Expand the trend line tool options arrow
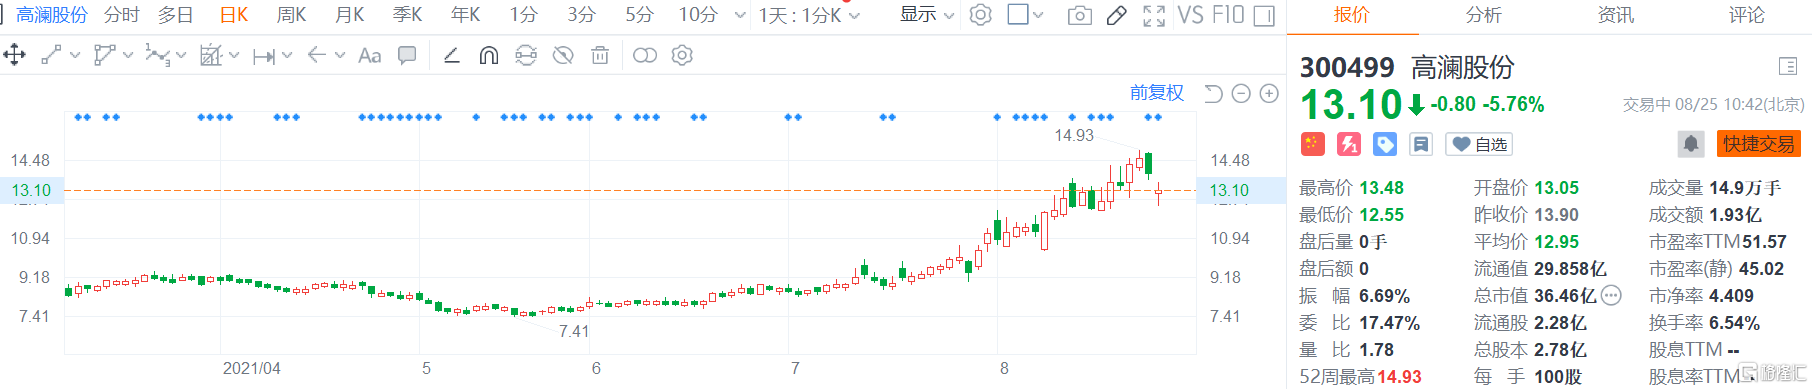This screenshot has width=1813, height=389. [75, 55]
